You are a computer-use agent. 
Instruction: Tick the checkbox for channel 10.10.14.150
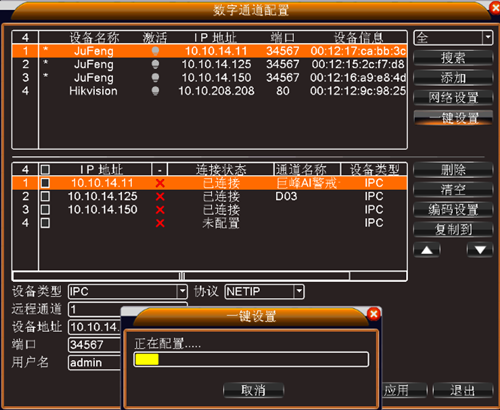45,210
